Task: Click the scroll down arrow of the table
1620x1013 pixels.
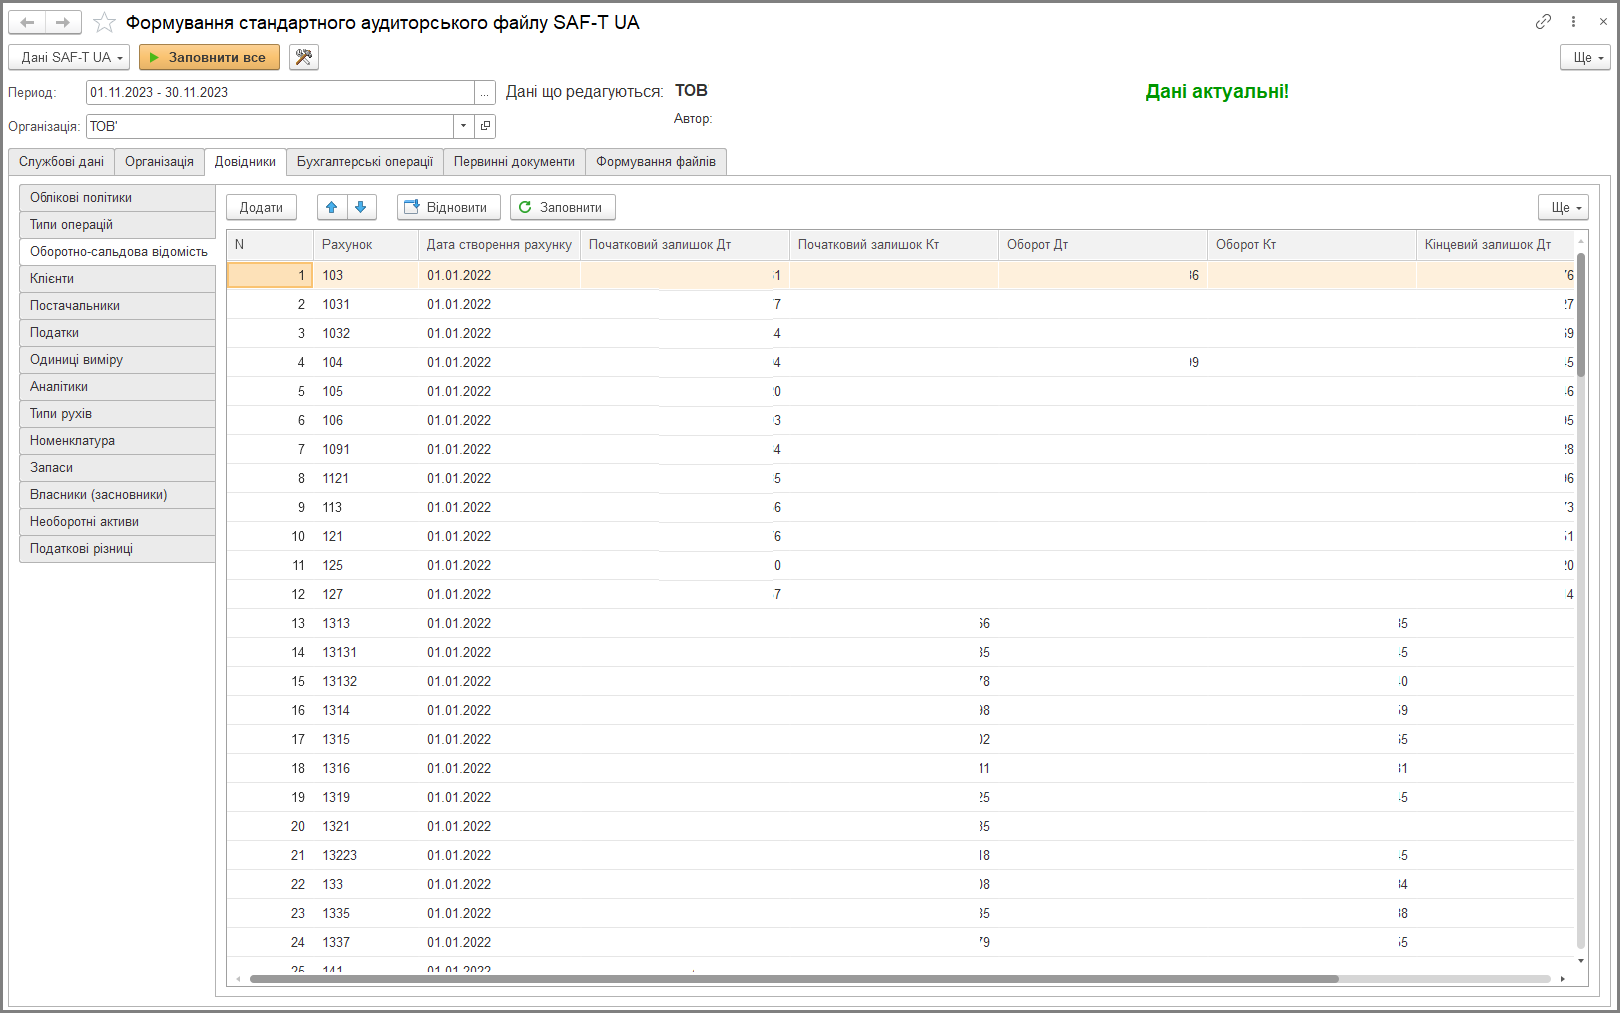Action: tap(1581, 961)
